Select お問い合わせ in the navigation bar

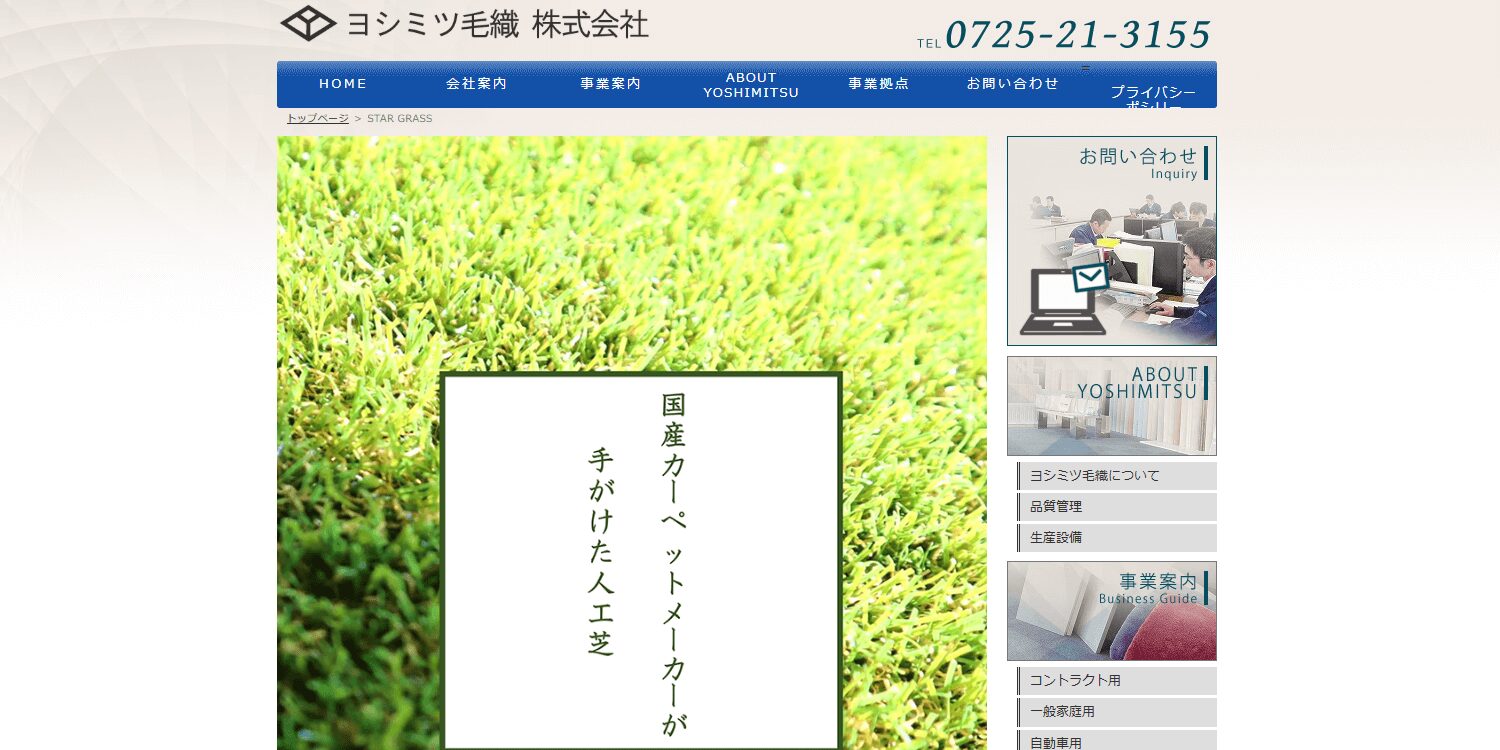tap(1012, 83)
